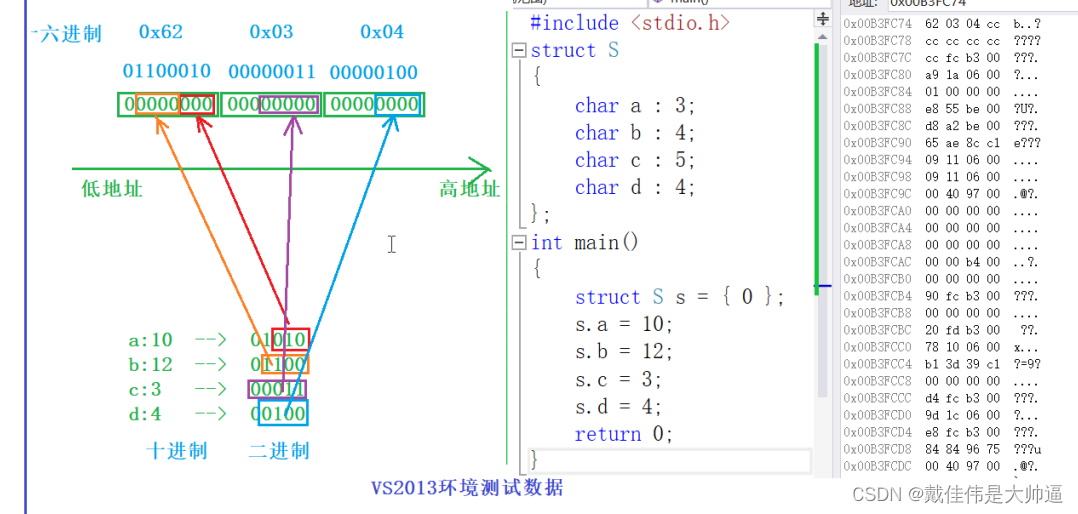Viewport: 1078px width, 514px height.
Task: Select memory row 0x00B3FCD4
Action: (943, 432)
